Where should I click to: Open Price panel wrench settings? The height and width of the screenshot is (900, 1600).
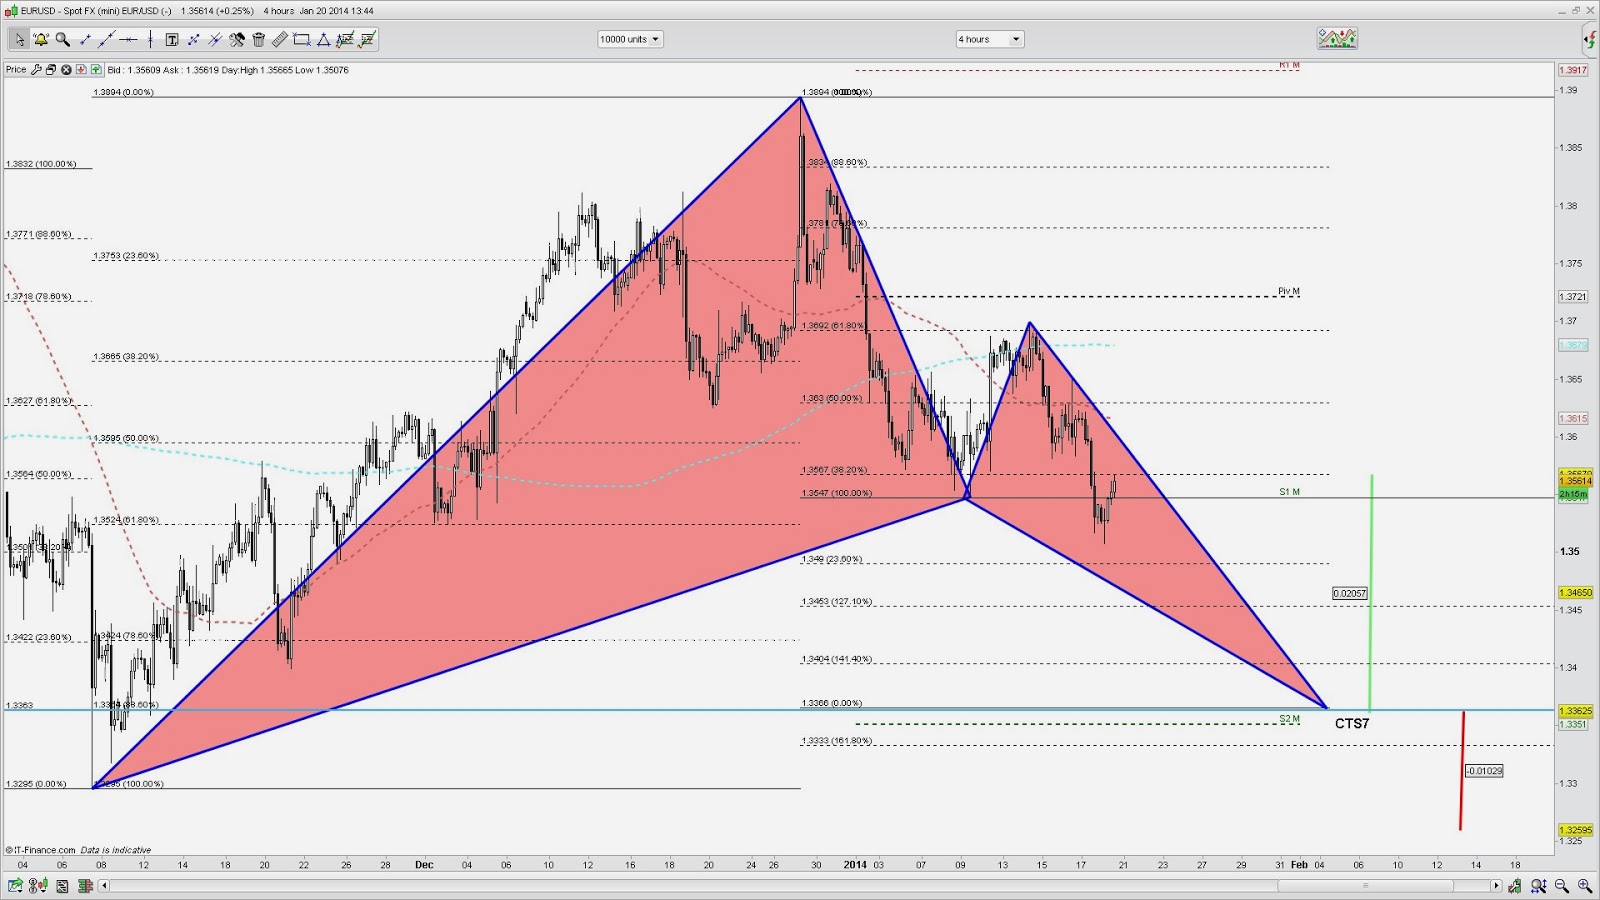[36, 70]
